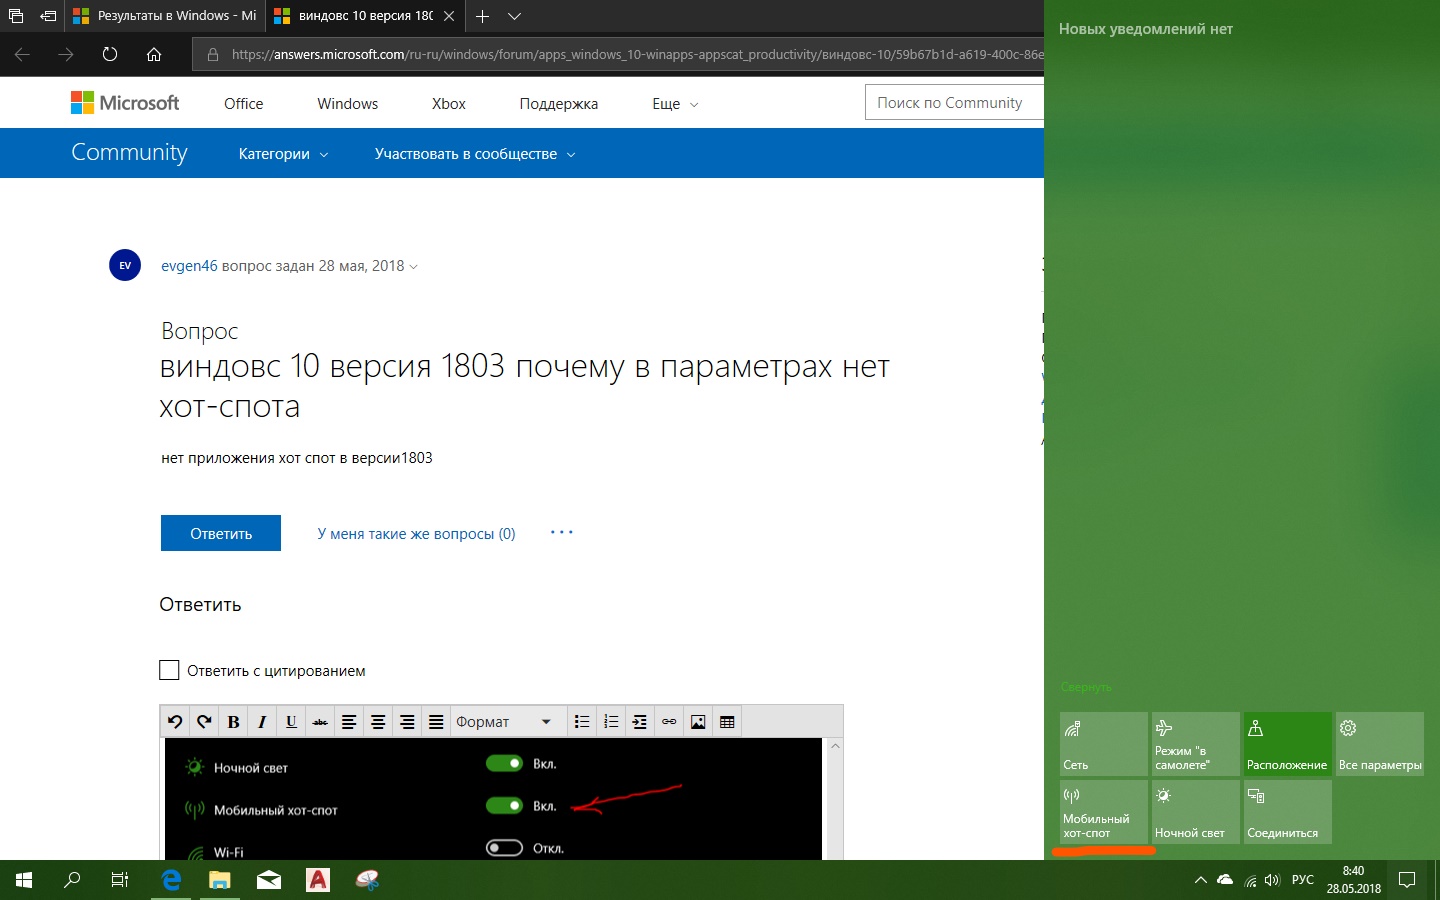Click the 'Поиск по Community' search field
1440x900 pixels.
click(x=954, y=103)
